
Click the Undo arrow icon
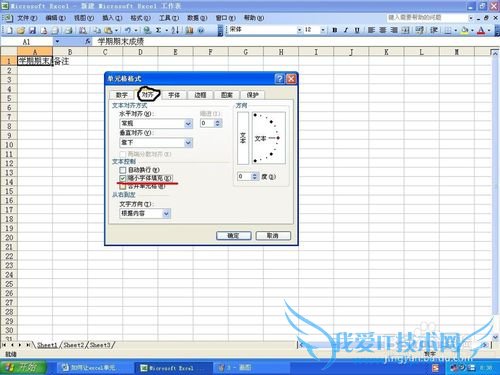pos(128,30)
